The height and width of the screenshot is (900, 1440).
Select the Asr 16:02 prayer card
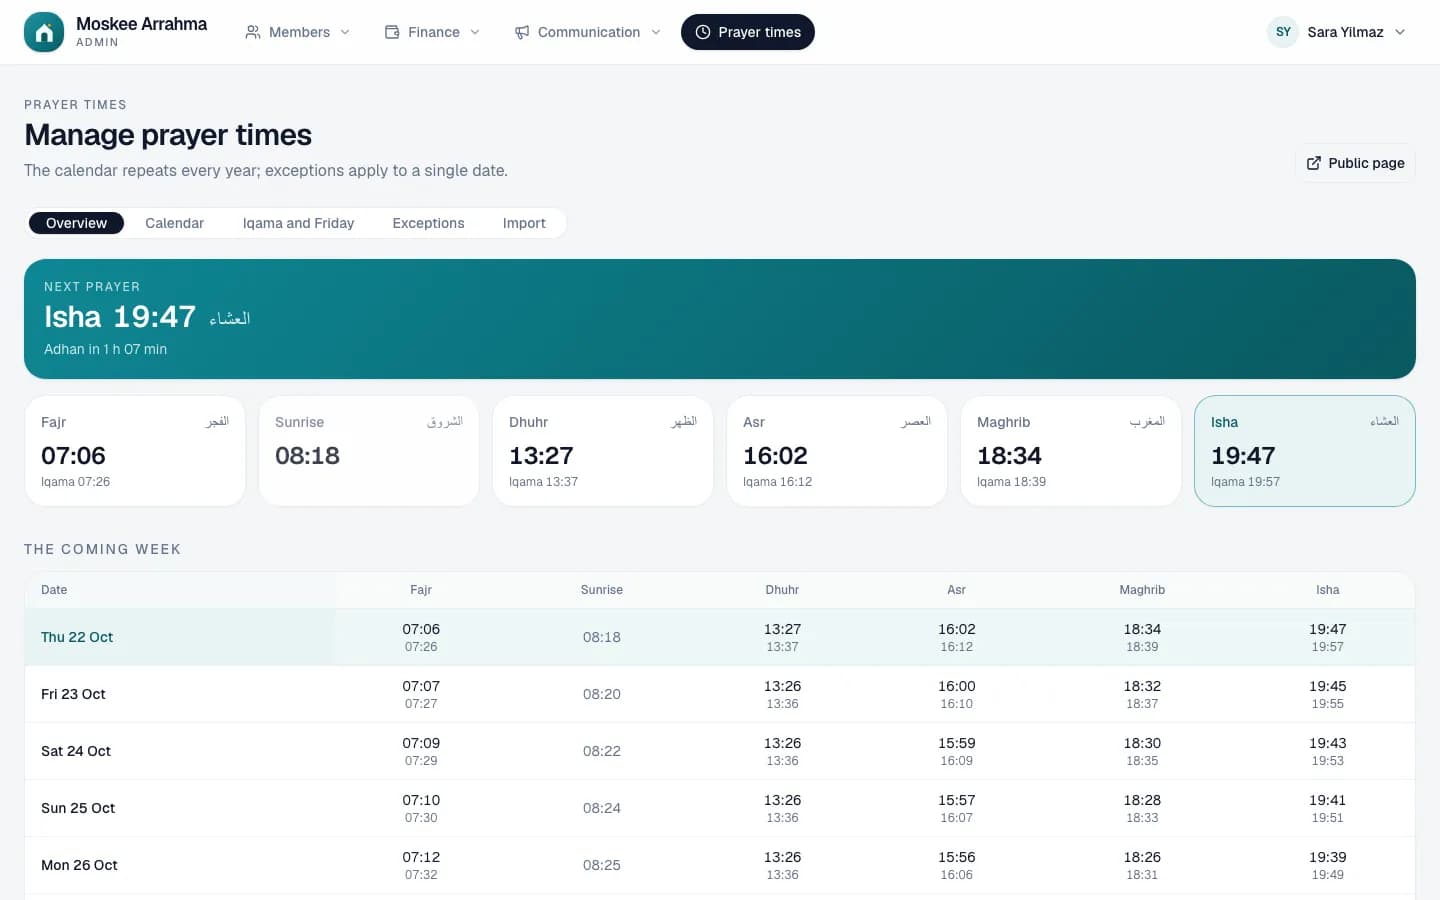(837, 451)
